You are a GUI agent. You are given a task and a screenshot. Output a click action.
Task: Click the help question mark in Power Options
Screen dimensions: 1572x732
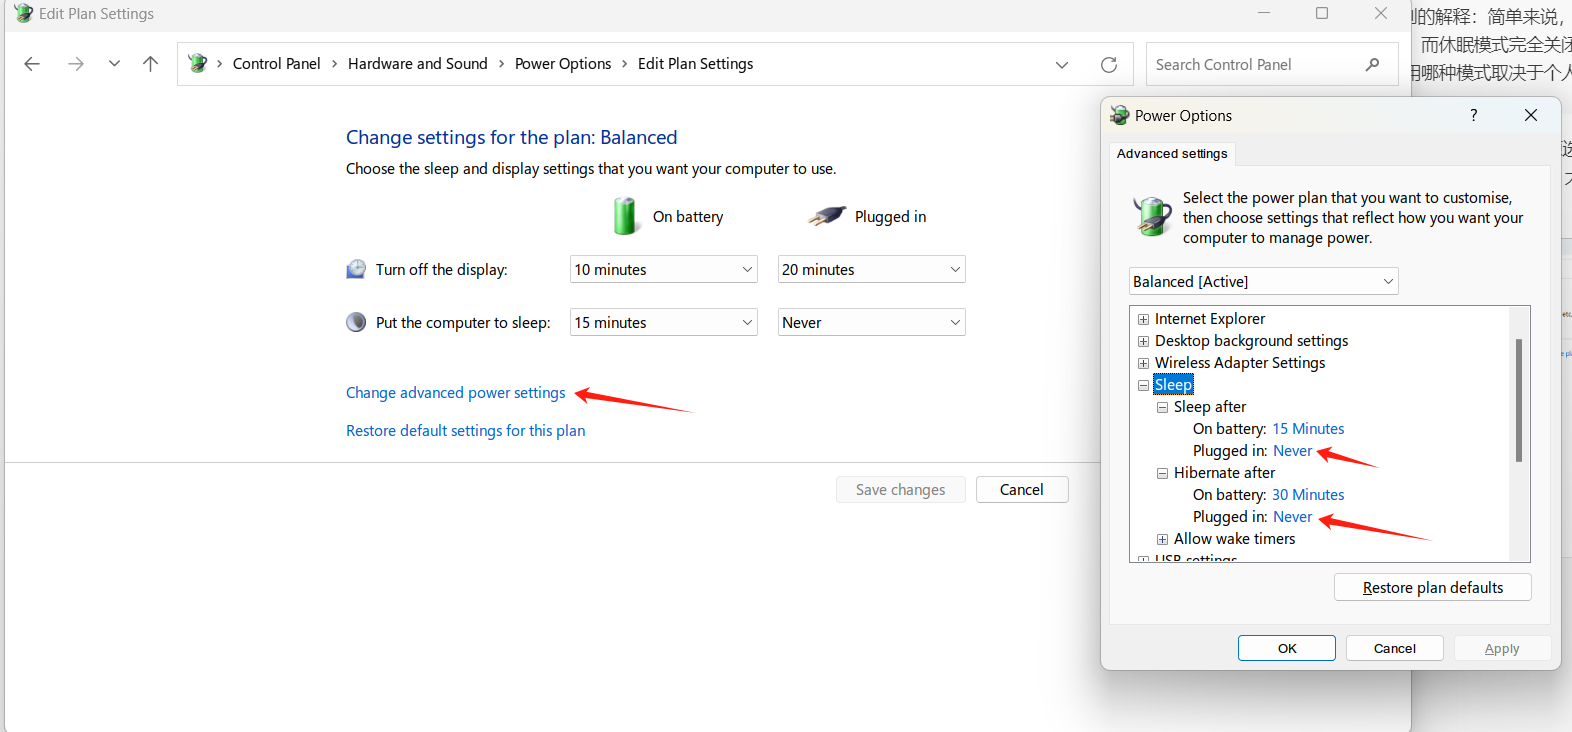click(1473, 116)
